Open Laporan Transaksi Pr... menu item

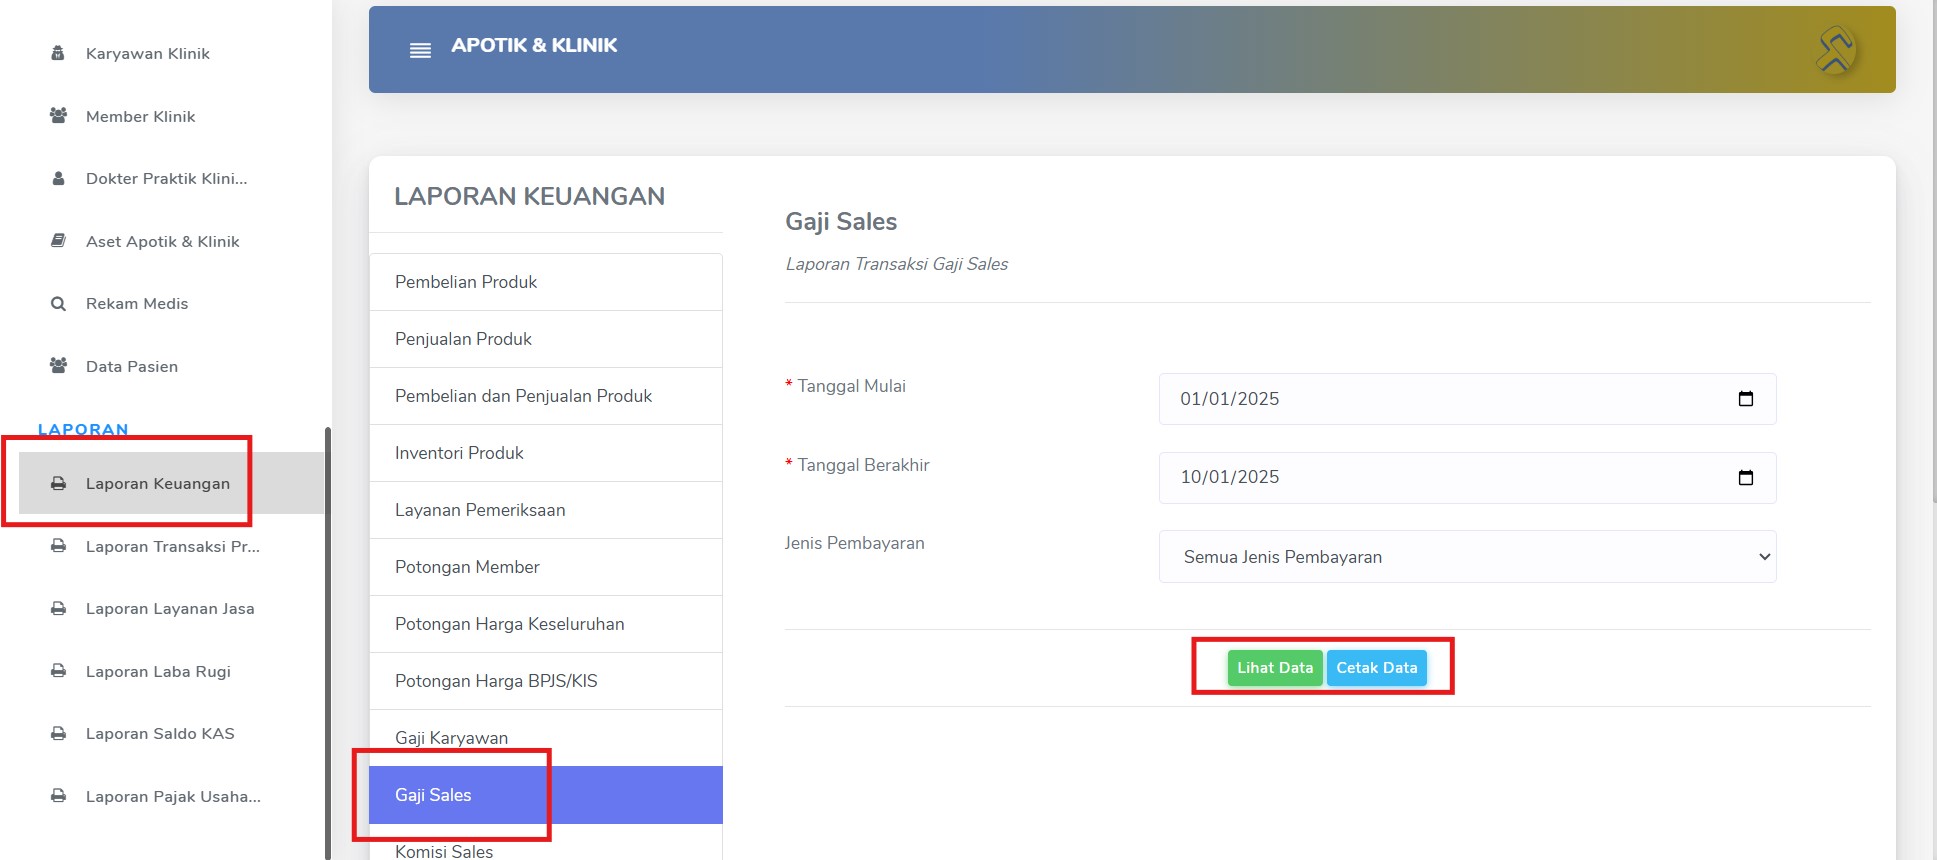pos(172,546)
